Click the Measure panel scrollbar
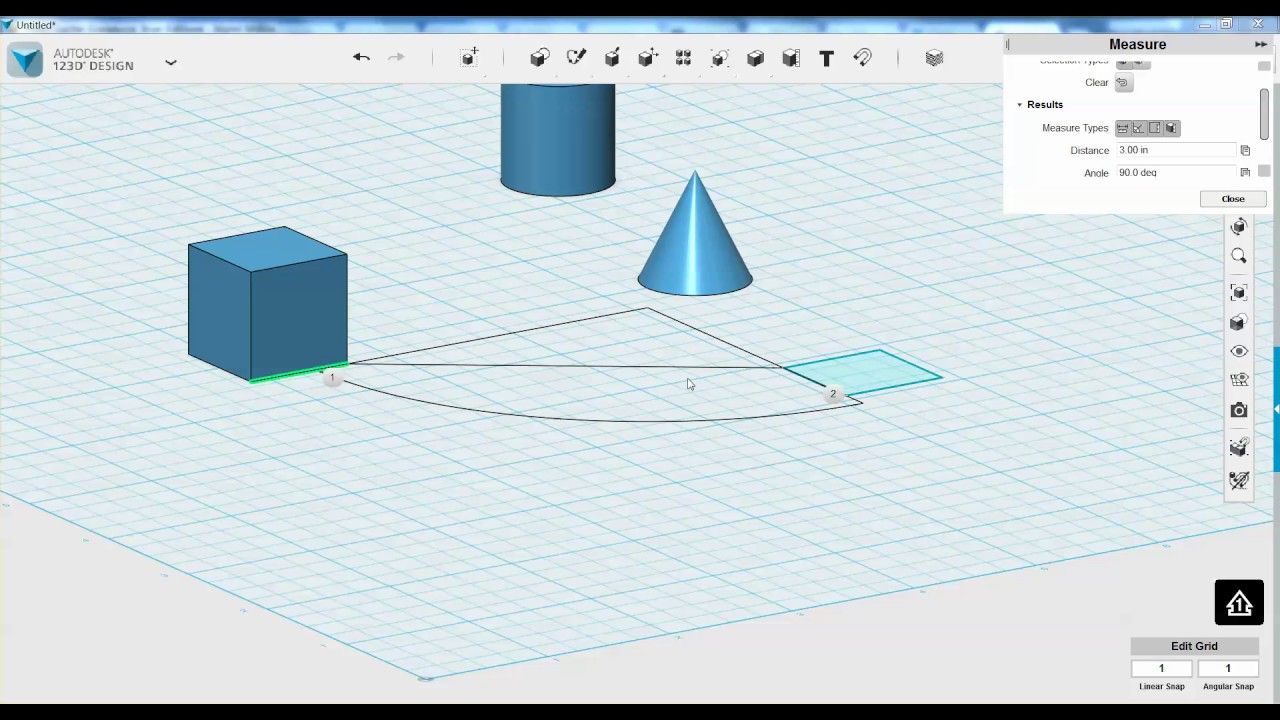Screen dimensions: 1280x720 point(1264,114)
